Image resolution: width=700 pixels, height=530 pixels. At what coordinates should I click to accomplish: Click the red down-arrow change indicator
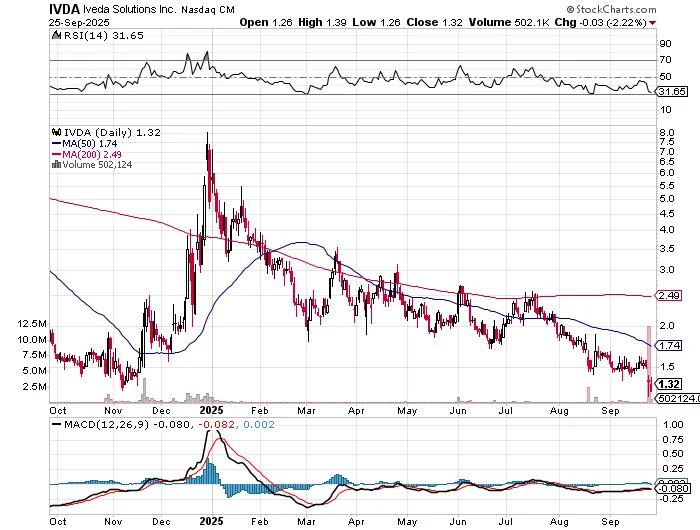click(653, 23)
